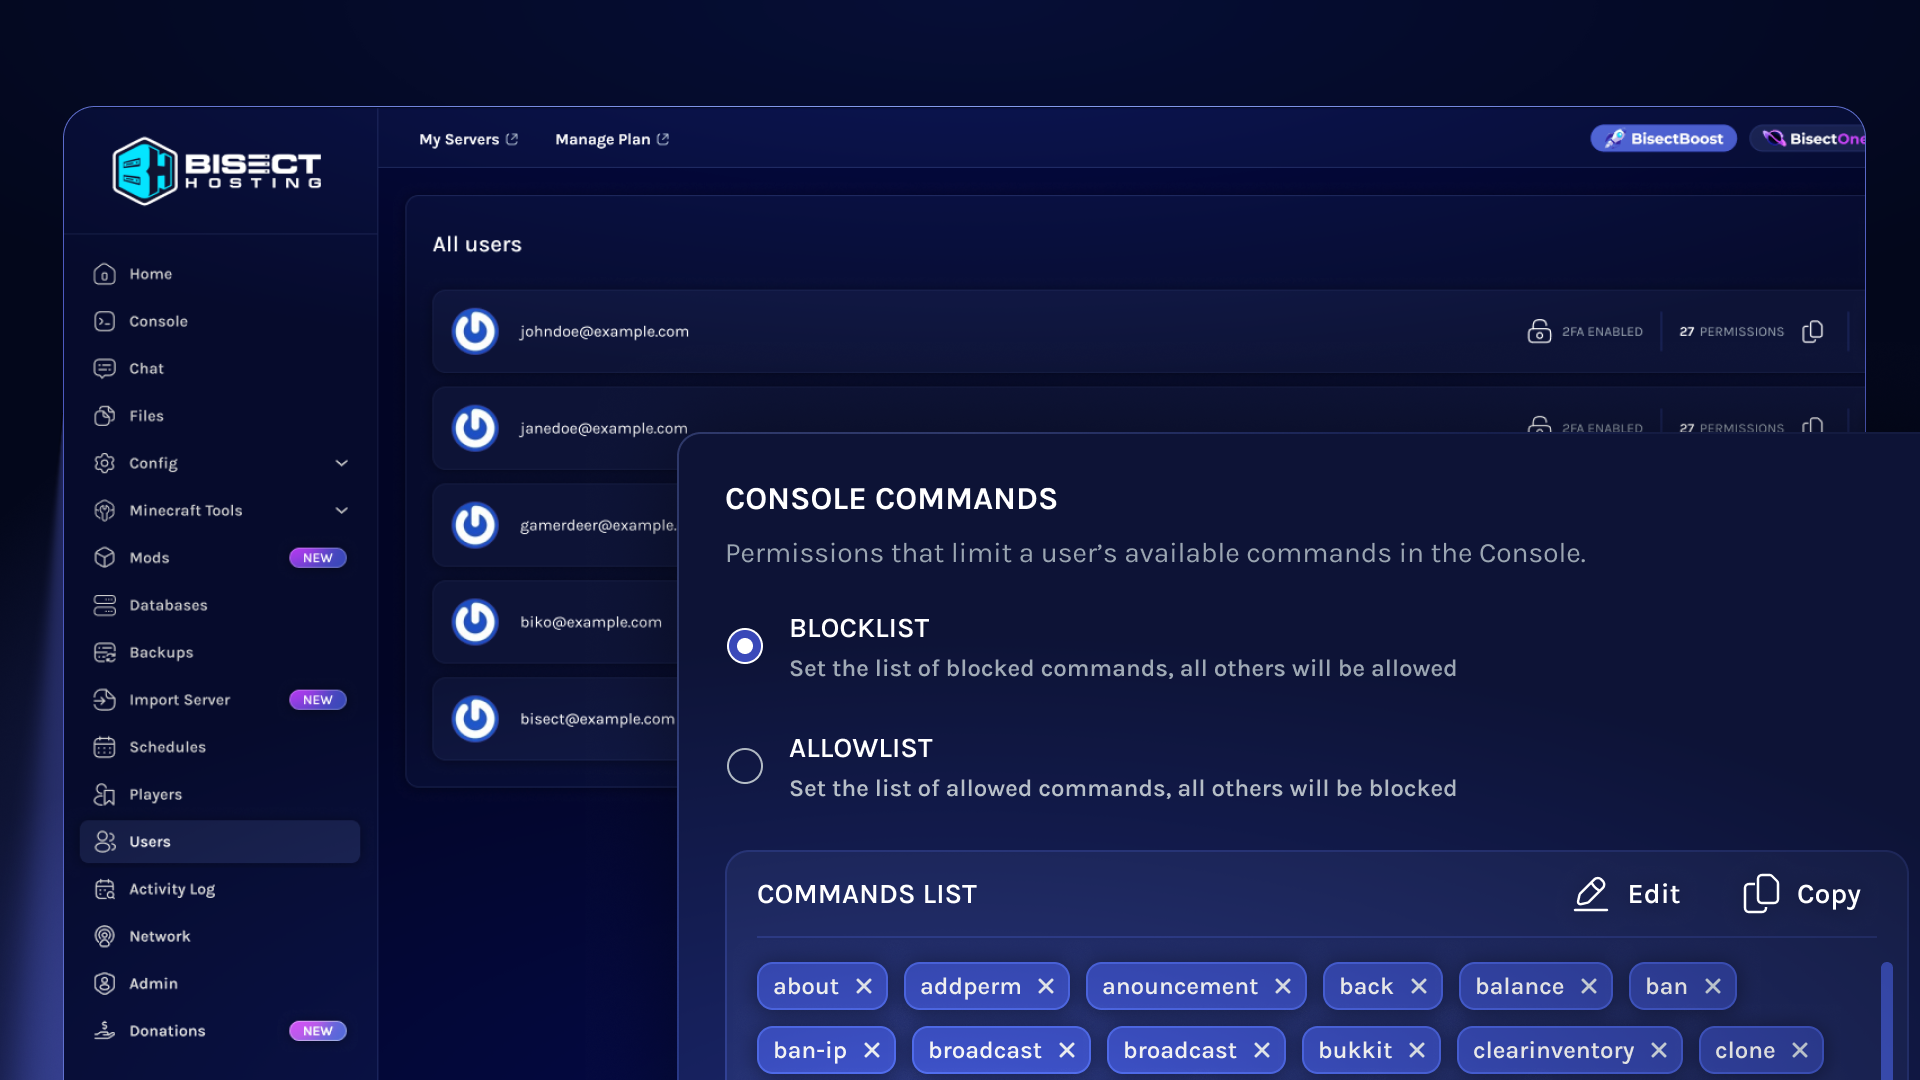This screenshot has height=1080, width=1920.
Task: Click avatar of biko@example.com
Action: [475, 622]
